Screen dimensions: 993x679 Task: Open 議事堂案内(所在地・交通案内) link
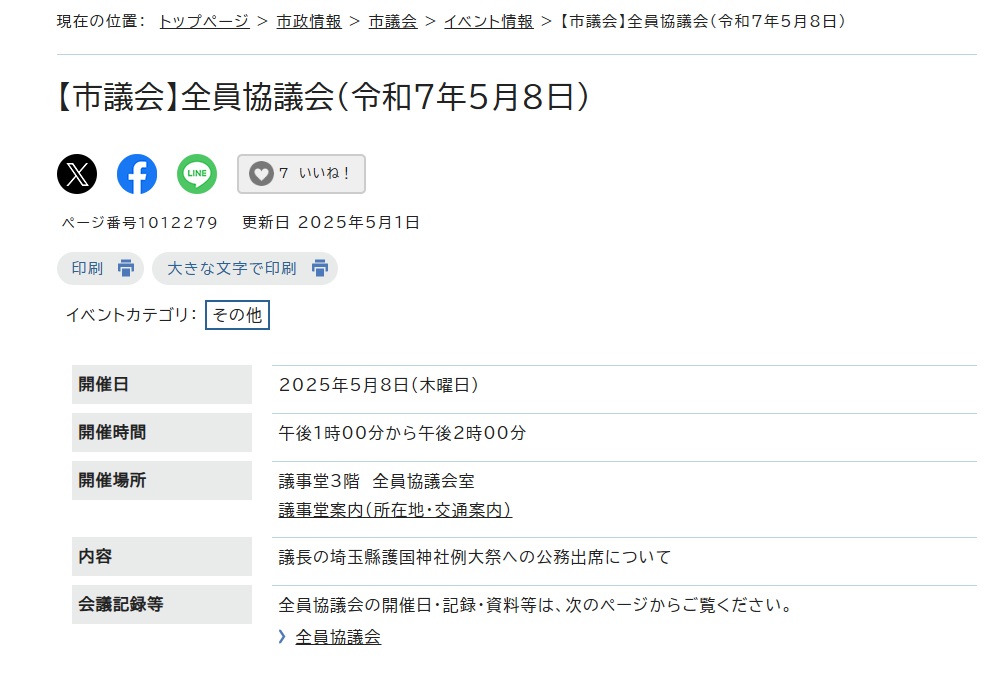tap(395, 510)
